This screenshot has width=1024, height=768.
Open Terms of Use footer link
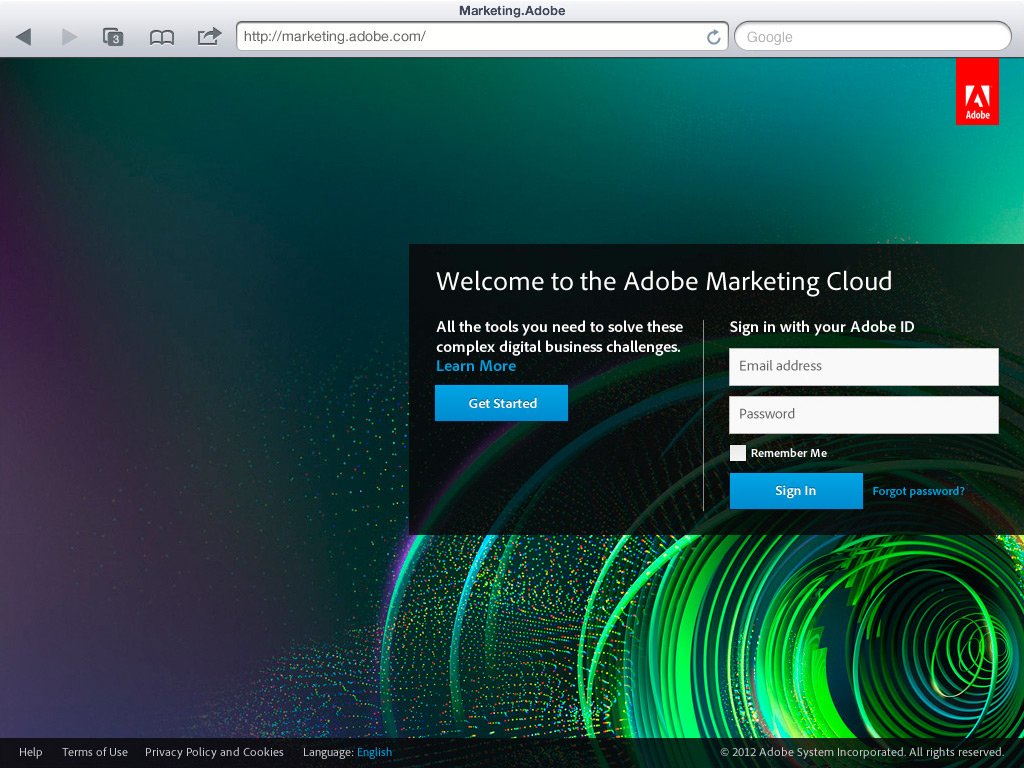click(x=95, y=752)
